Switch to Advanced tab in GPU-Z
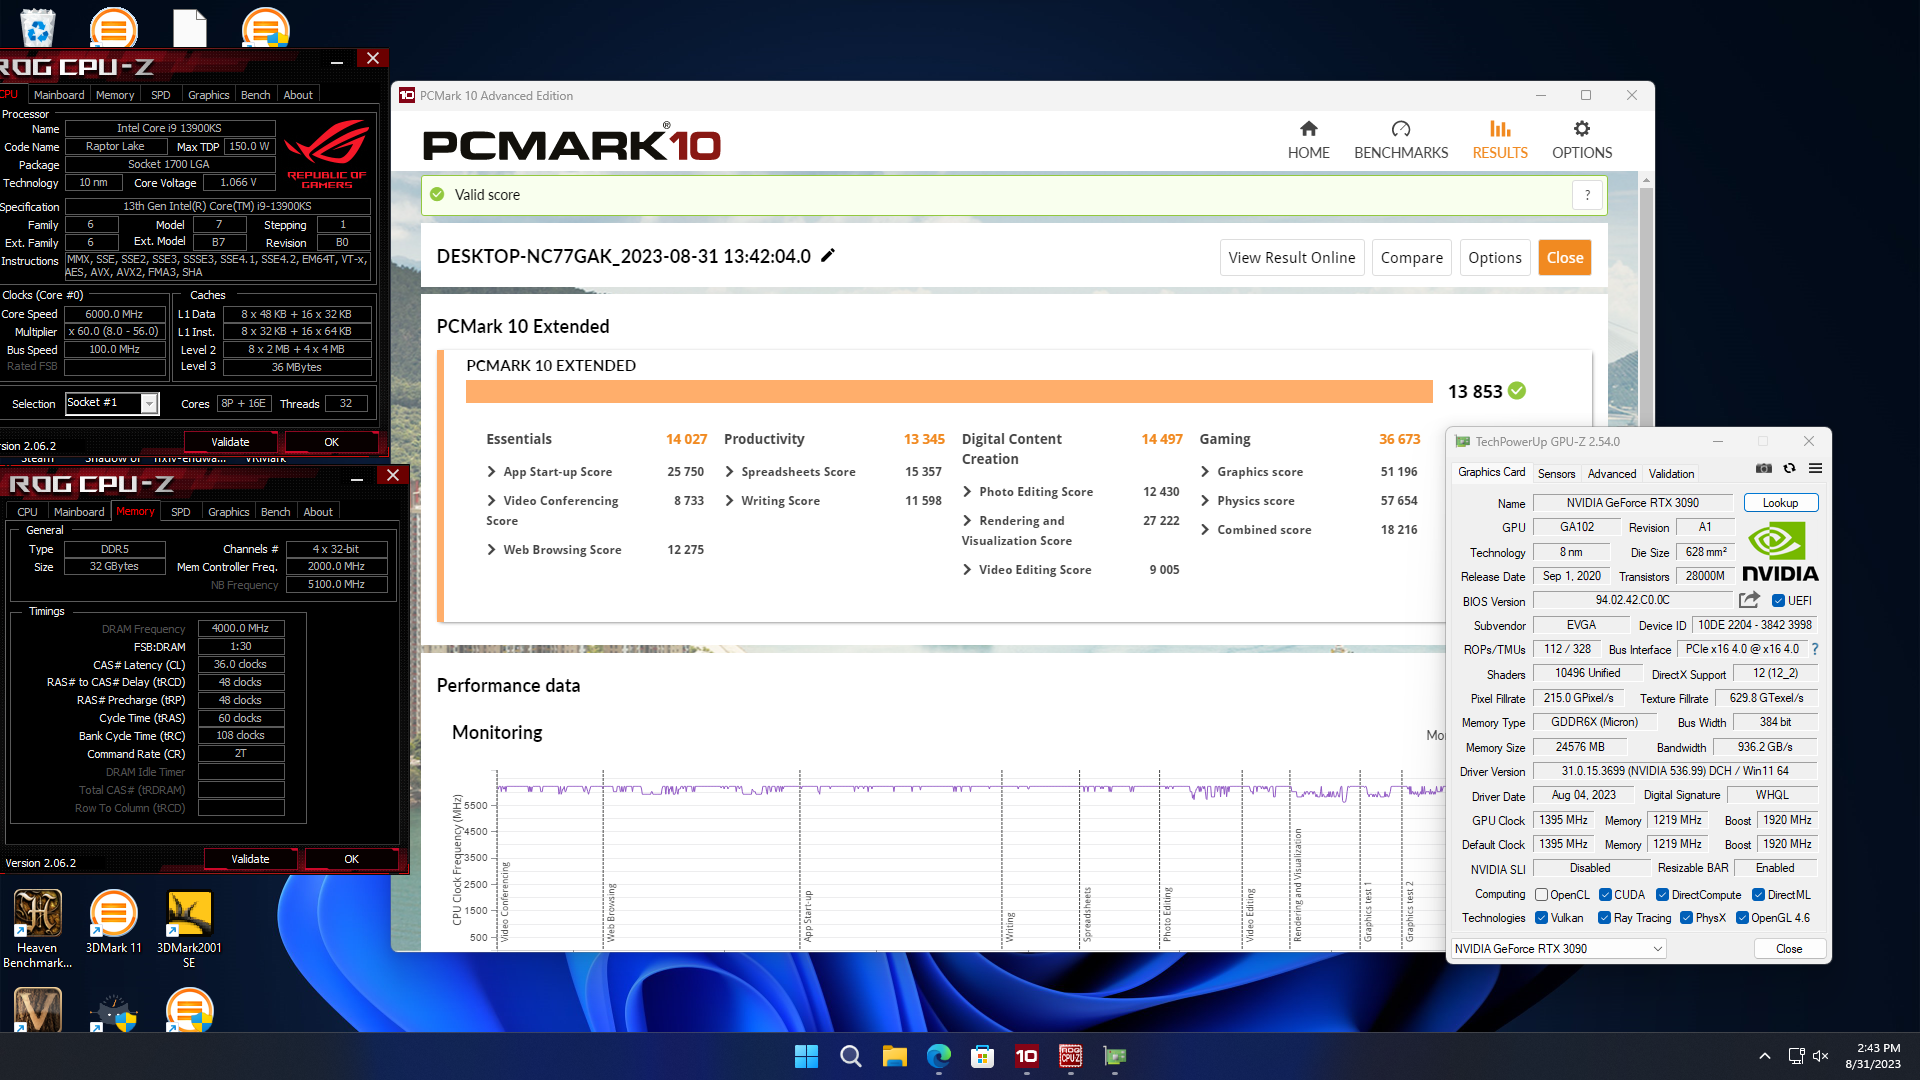1920x1080 pixels. [x=1612, y=474]
